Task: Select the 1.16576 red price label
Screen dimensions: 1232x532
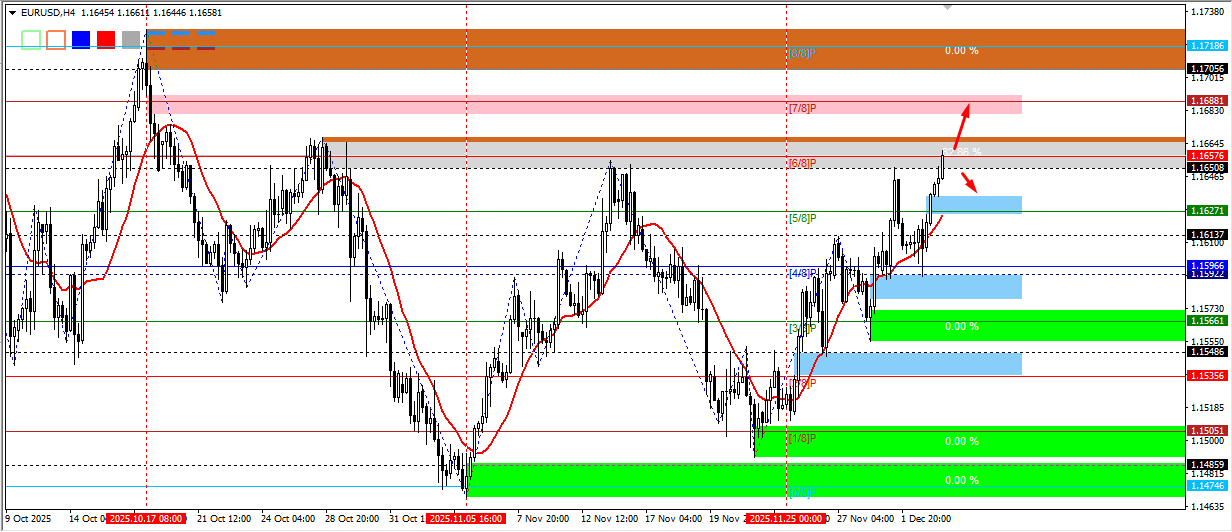Action: [1207, 156]
